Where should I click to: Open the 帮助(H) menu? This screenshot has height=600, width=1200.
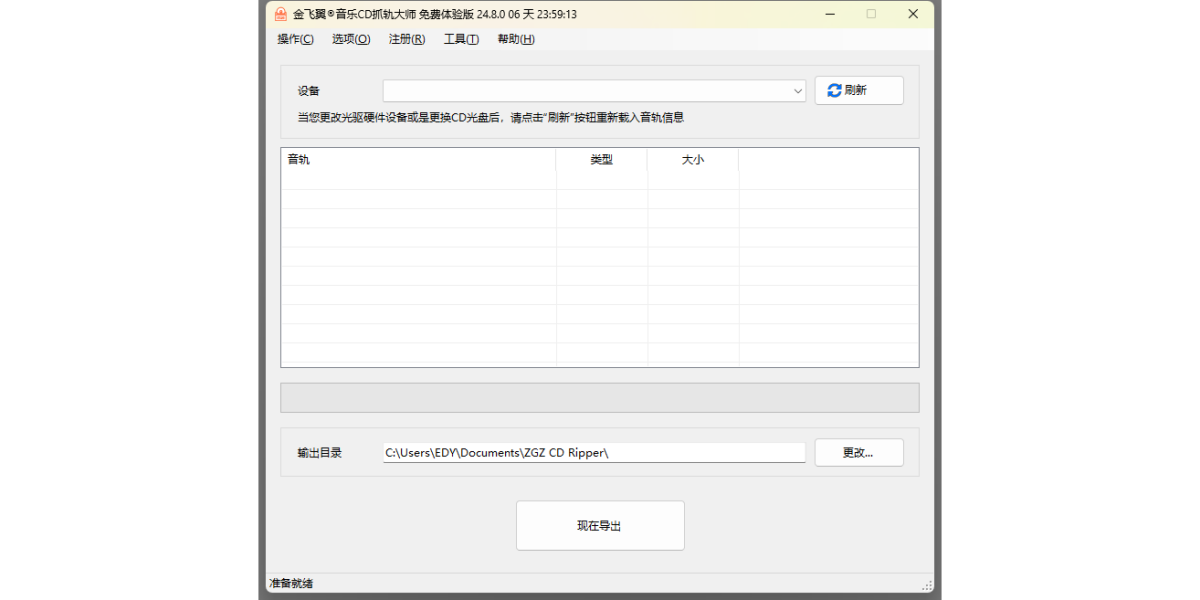(x=514, y=38)
